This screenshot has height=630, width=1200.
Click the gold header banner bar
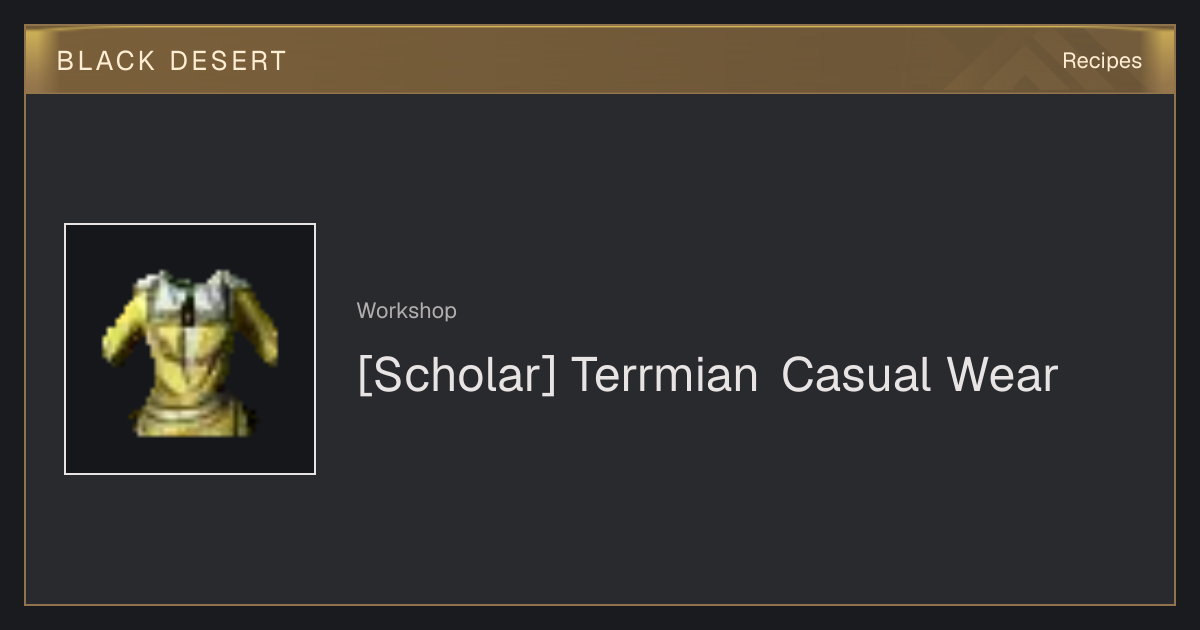(x=600, y=60)
